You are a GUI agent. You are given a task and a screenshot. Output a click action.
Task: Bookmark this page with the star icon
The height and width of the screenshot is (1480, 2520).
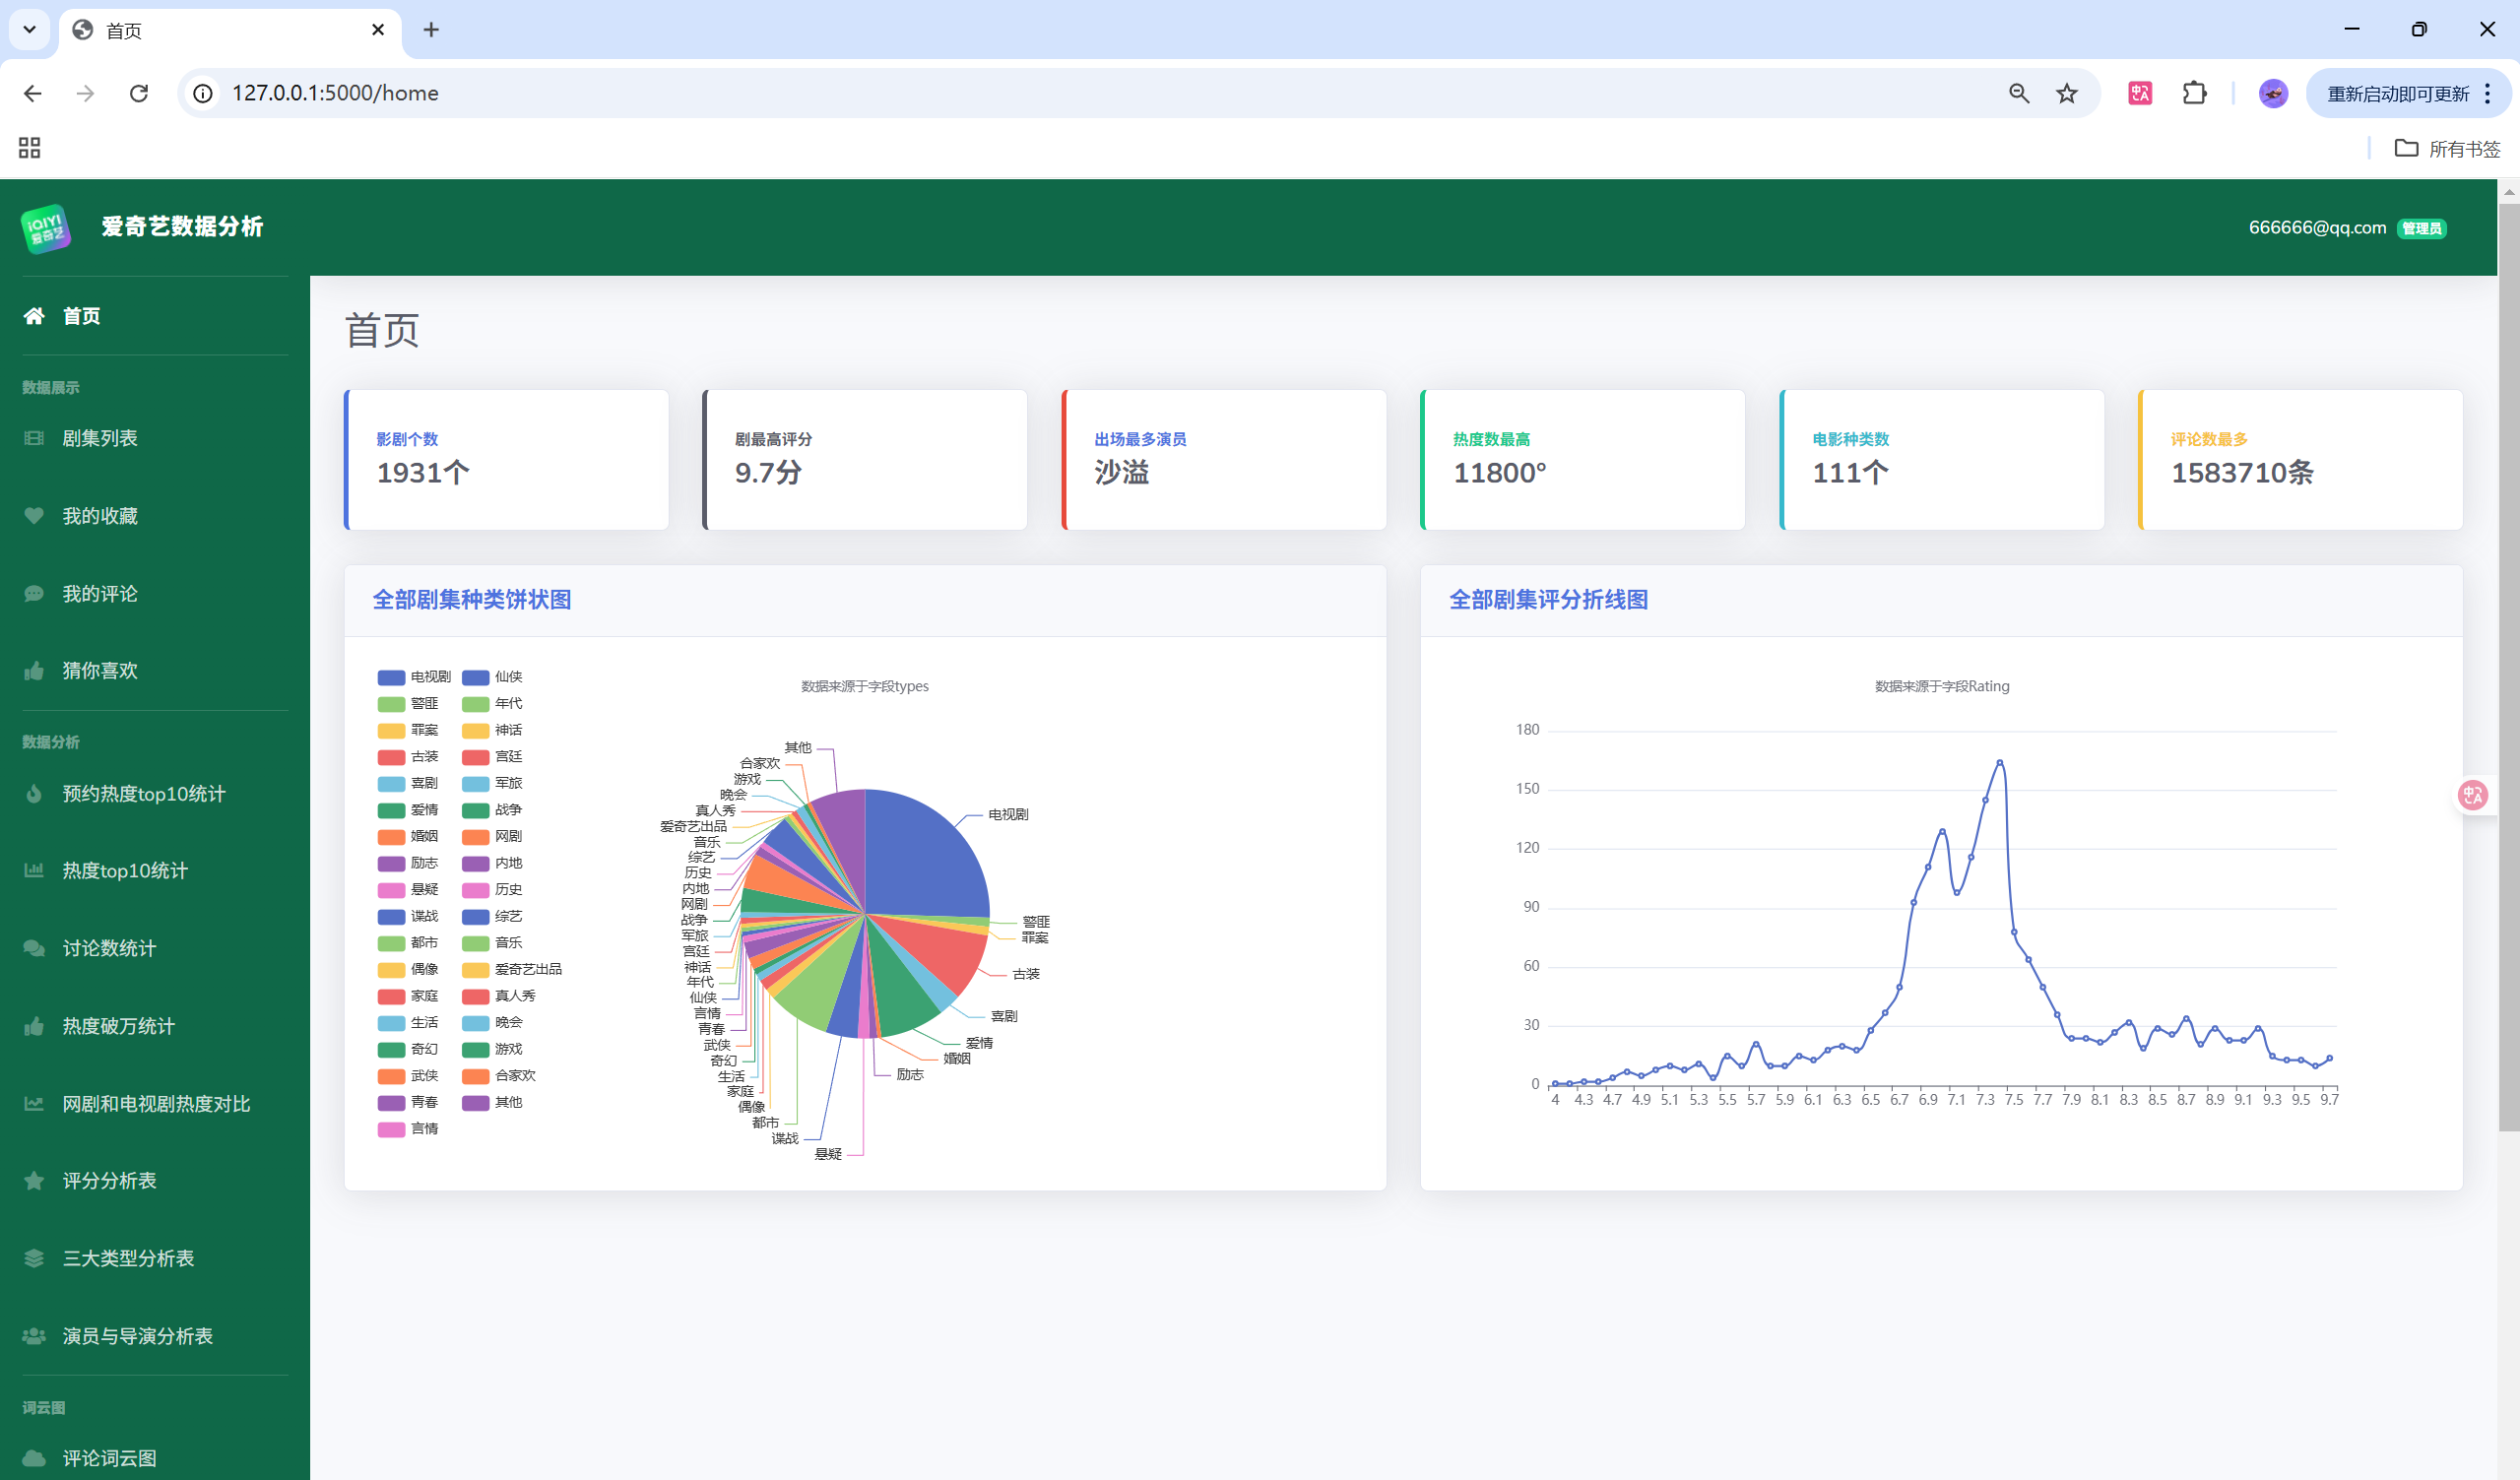tap(2066, 93)
